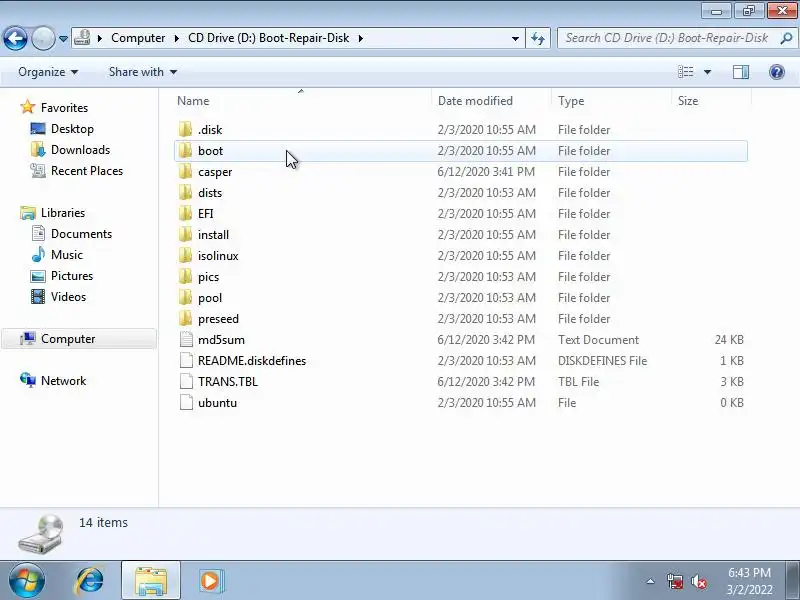Open Help with the question mark icon
This screenshot has height=600, width=800.
pyautogui.click(x=777, y=72)
